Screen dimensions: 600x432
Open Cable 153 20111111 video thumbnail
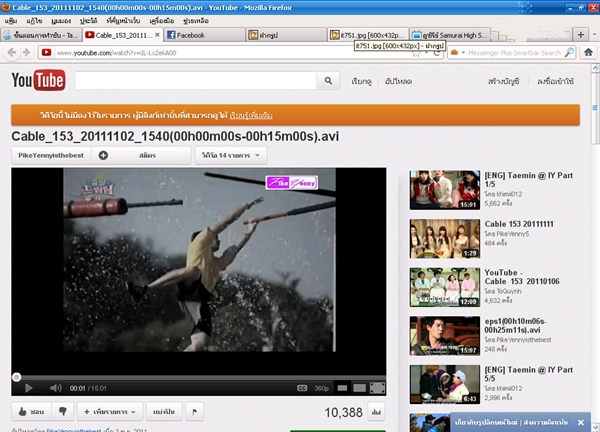pyautogui.click(x=445, y=238)
